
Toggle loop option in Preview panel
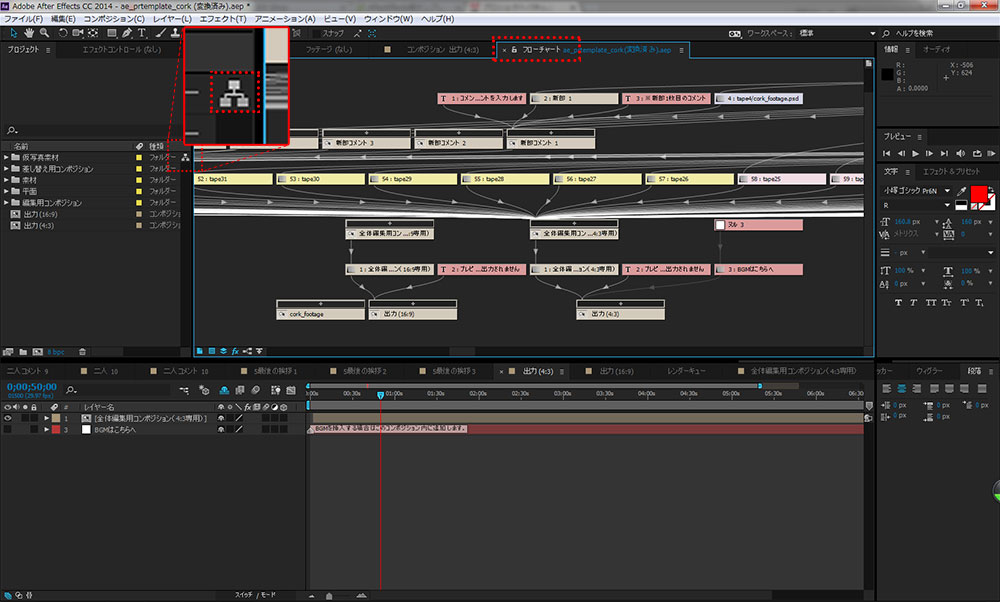(x=976, y=153)
